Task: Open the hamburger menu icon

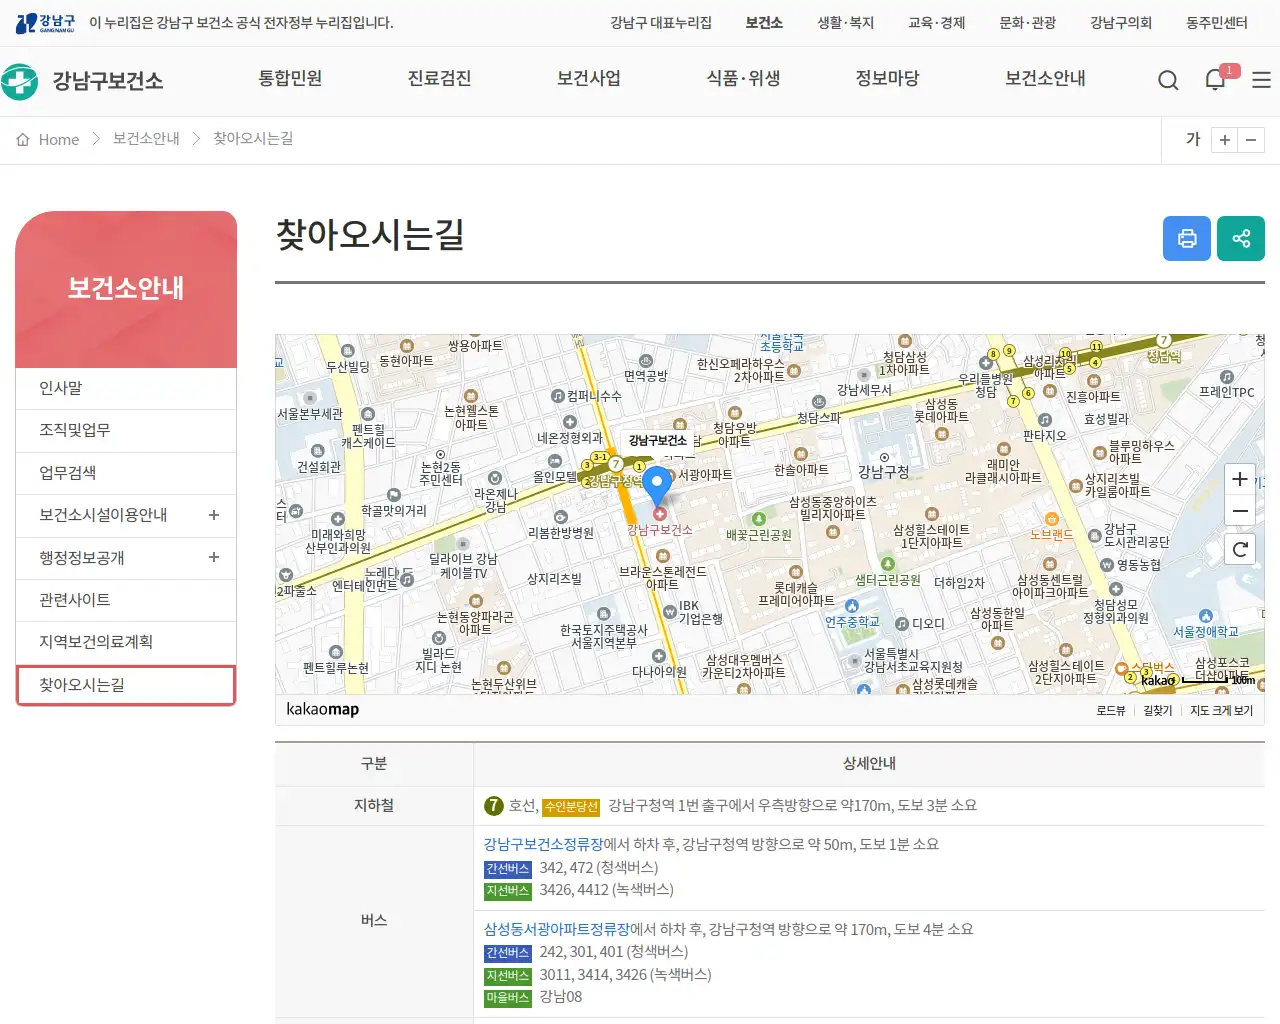Action: point(1261,79)
